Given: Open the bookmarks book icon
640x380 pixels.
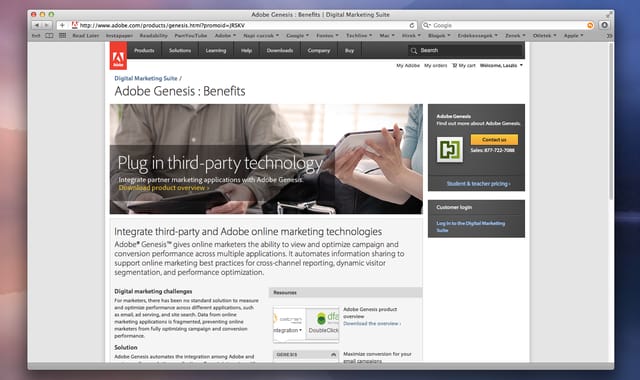Looking at the screenshot, I should pyautogui.click(x=49, y=36).
